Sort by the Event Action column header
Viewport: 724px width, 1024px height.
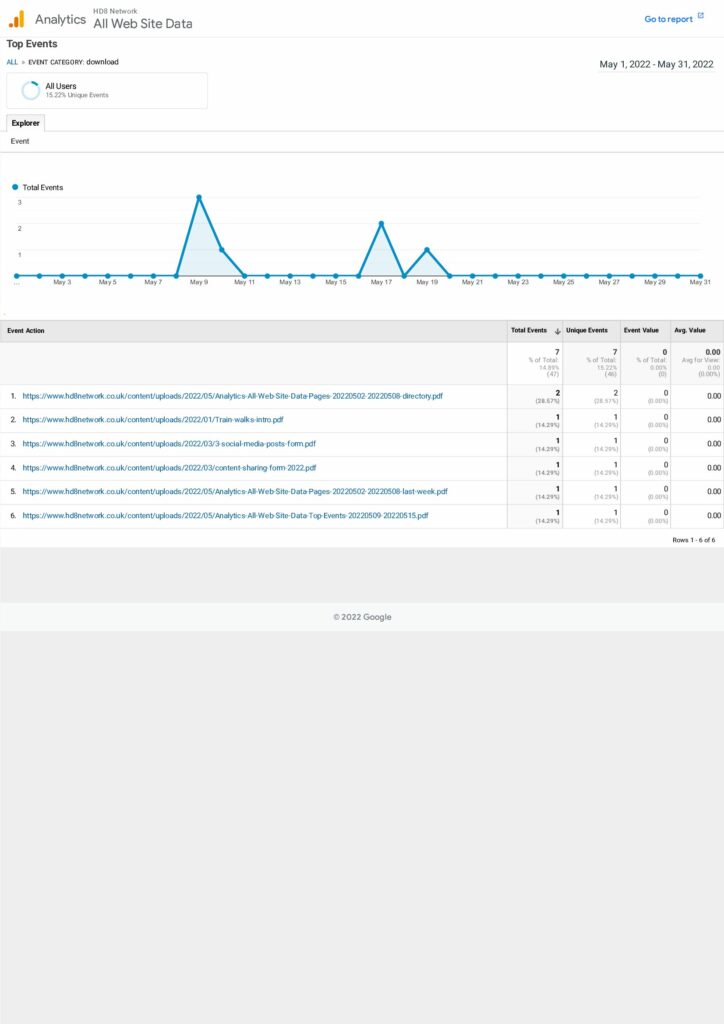(26, 331)
